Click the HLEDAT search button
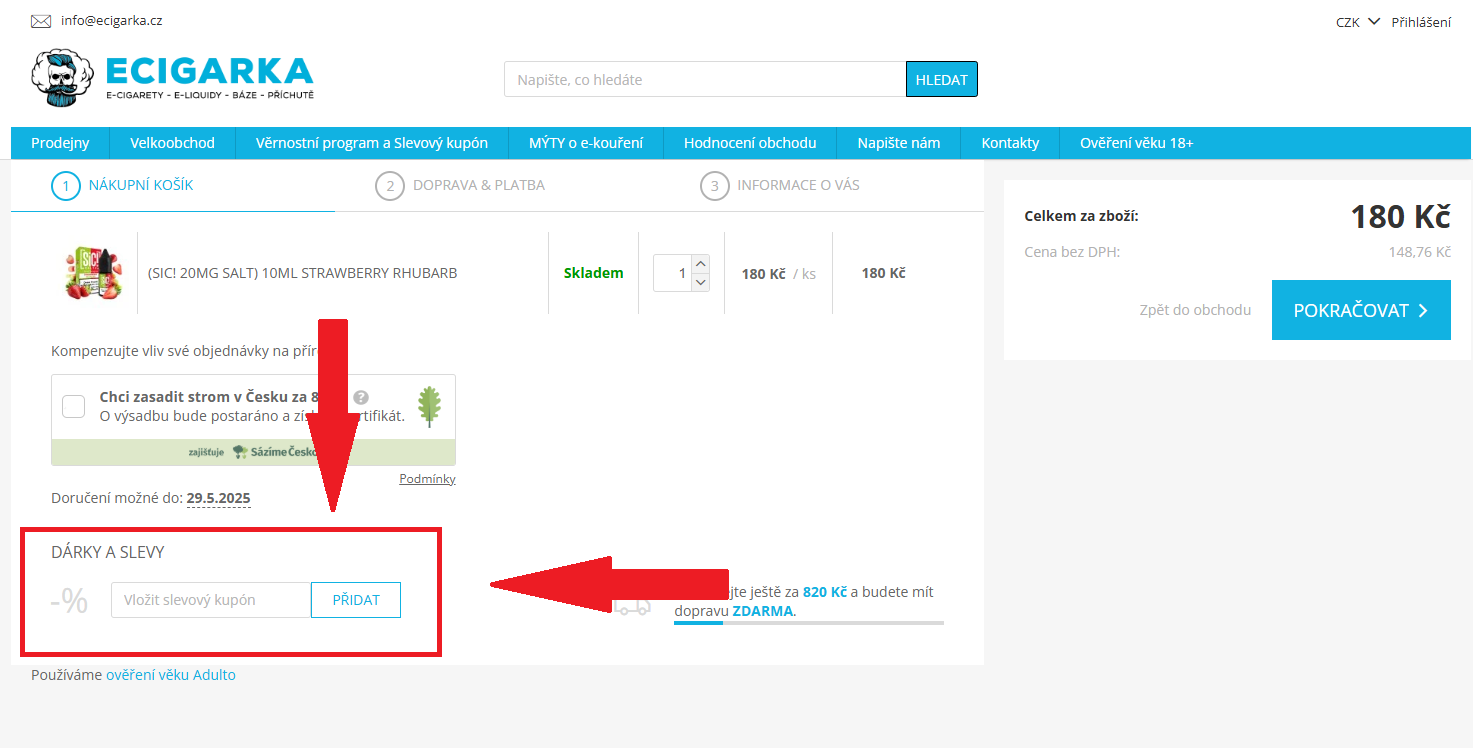Viewport: 1473px width, 748px height. [x=942, y=79]
